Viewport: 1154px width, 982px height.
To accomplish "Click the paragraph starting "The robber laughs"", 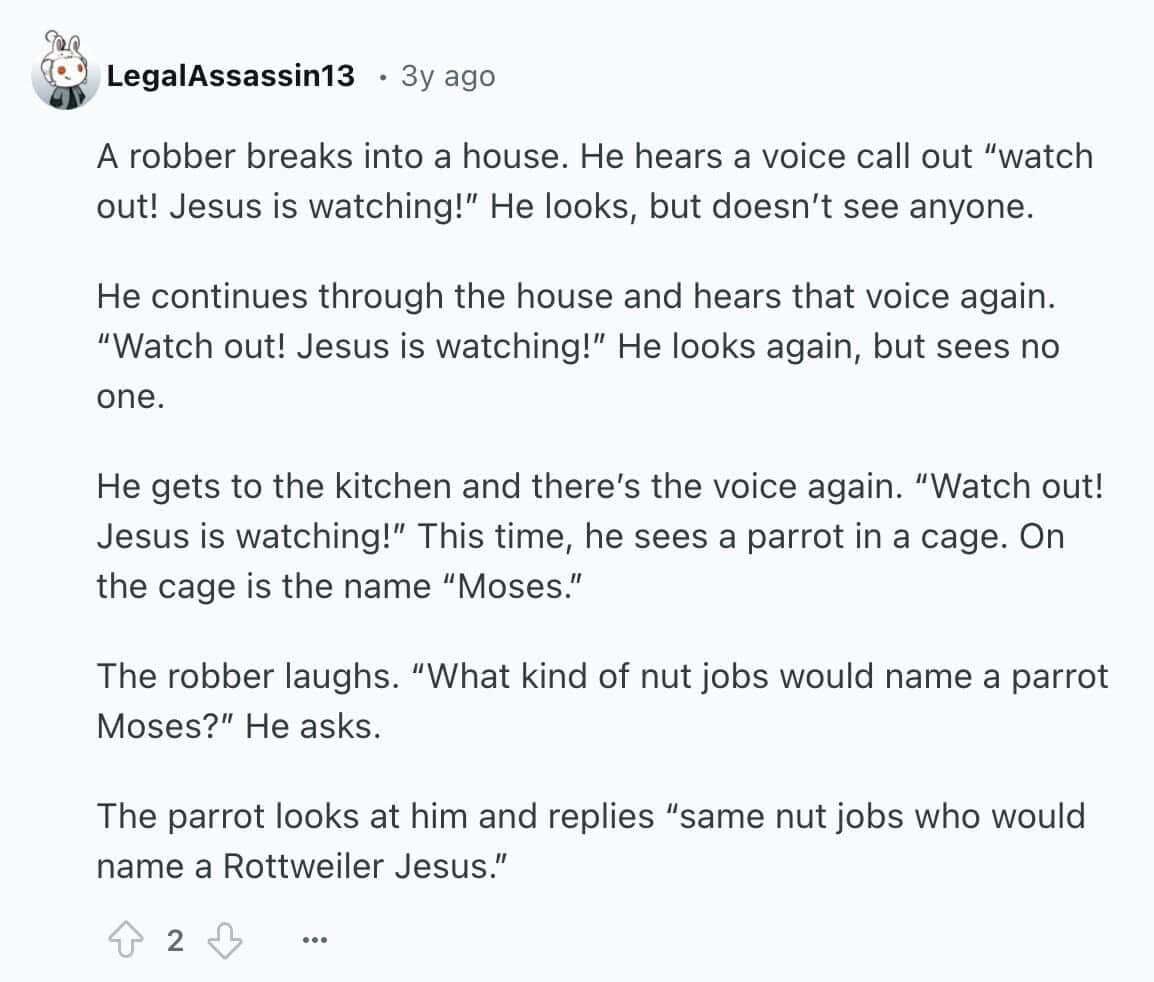I will (x=602, y=700).
